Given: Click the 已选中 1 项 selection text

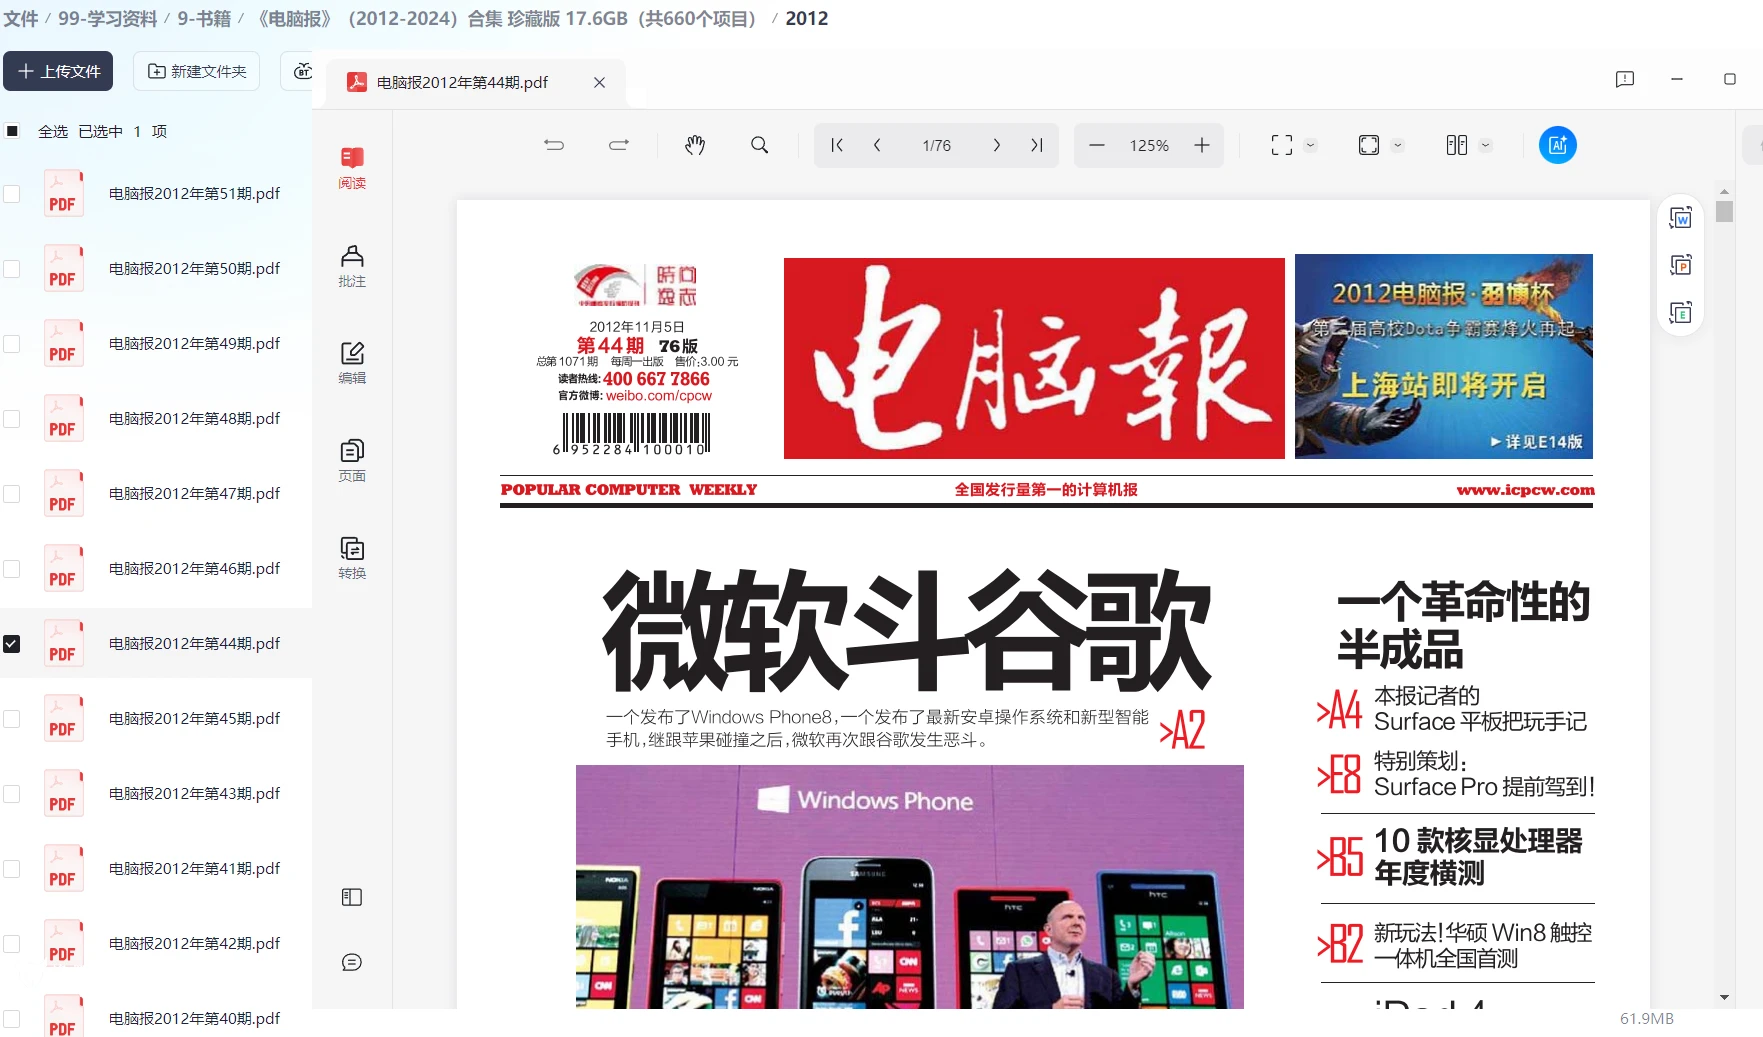Looking at the screenshot, I should pos(122,132).
